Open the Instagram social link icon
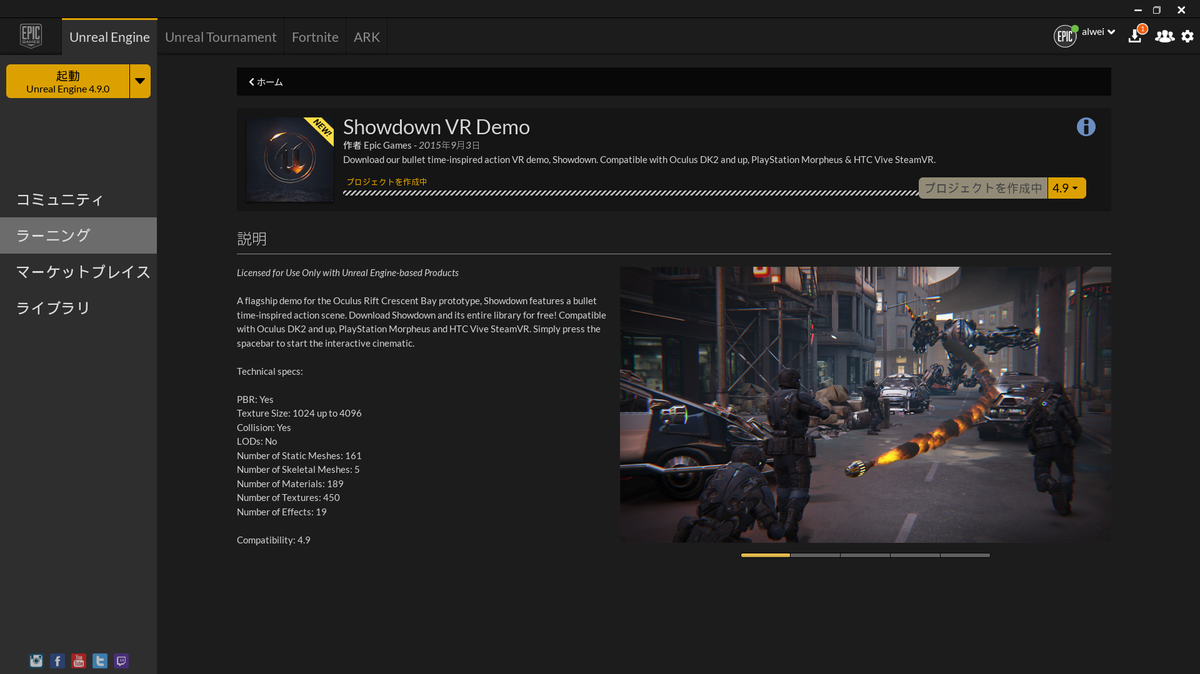The image size is (1200, 674). coord(37,661)
